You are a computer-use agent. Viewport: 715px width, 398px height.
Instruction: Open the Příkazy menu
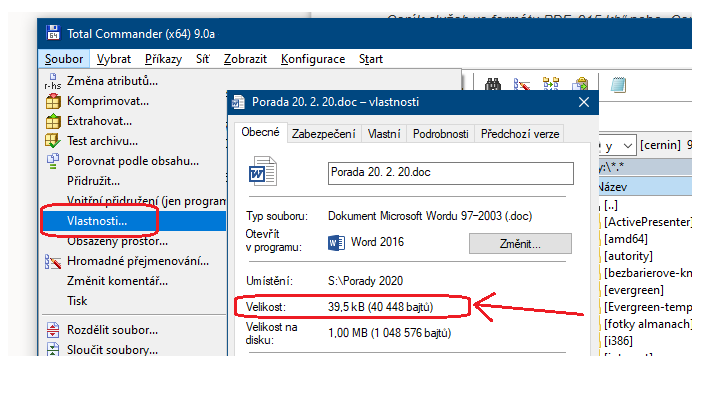[163, 59]
